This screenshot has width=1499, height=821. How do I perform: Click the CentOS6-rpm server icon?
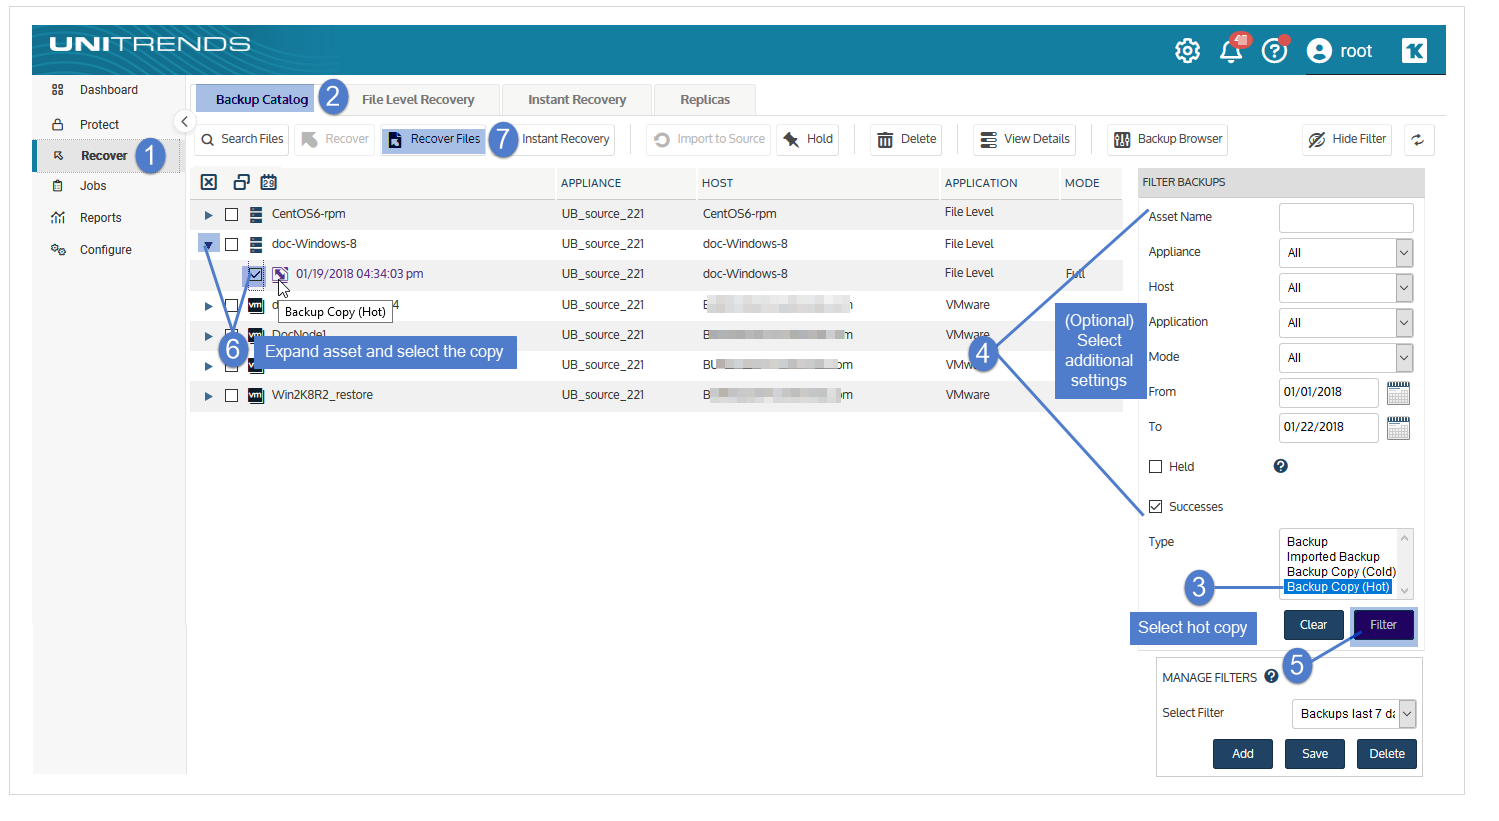(256, 214)
